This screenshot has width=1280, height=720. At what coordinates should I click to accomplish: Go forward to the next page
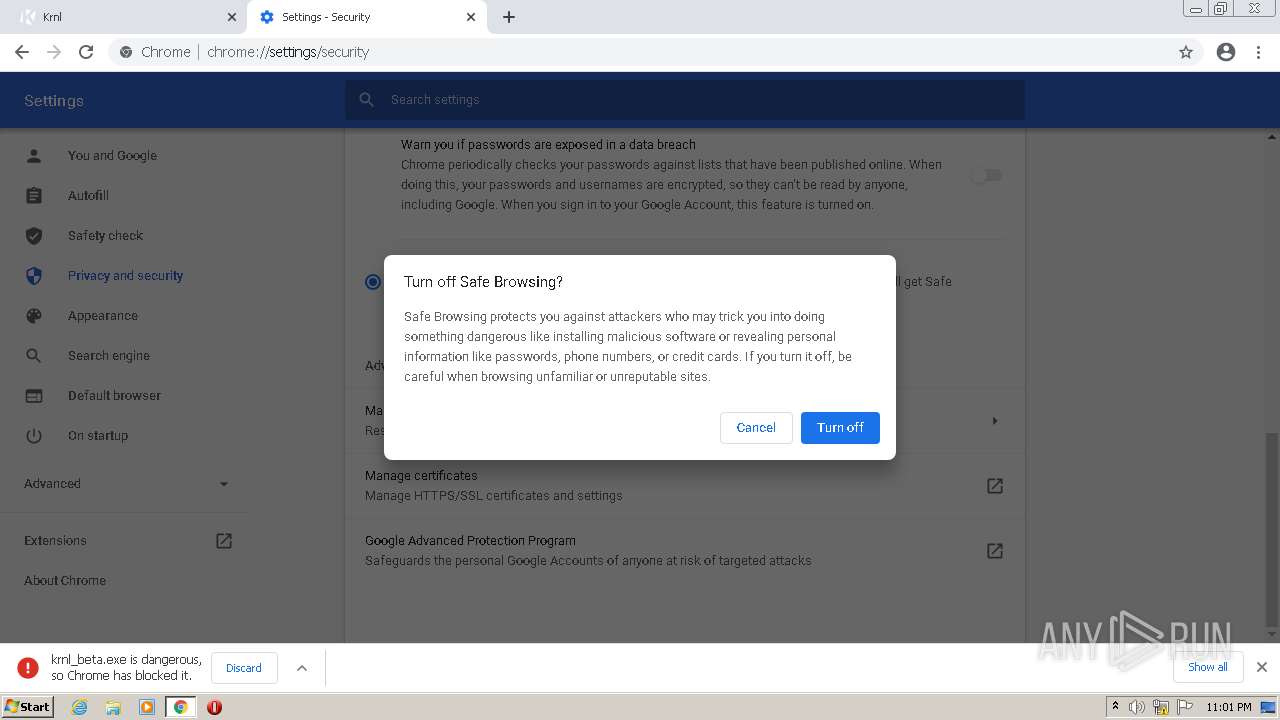54,52
